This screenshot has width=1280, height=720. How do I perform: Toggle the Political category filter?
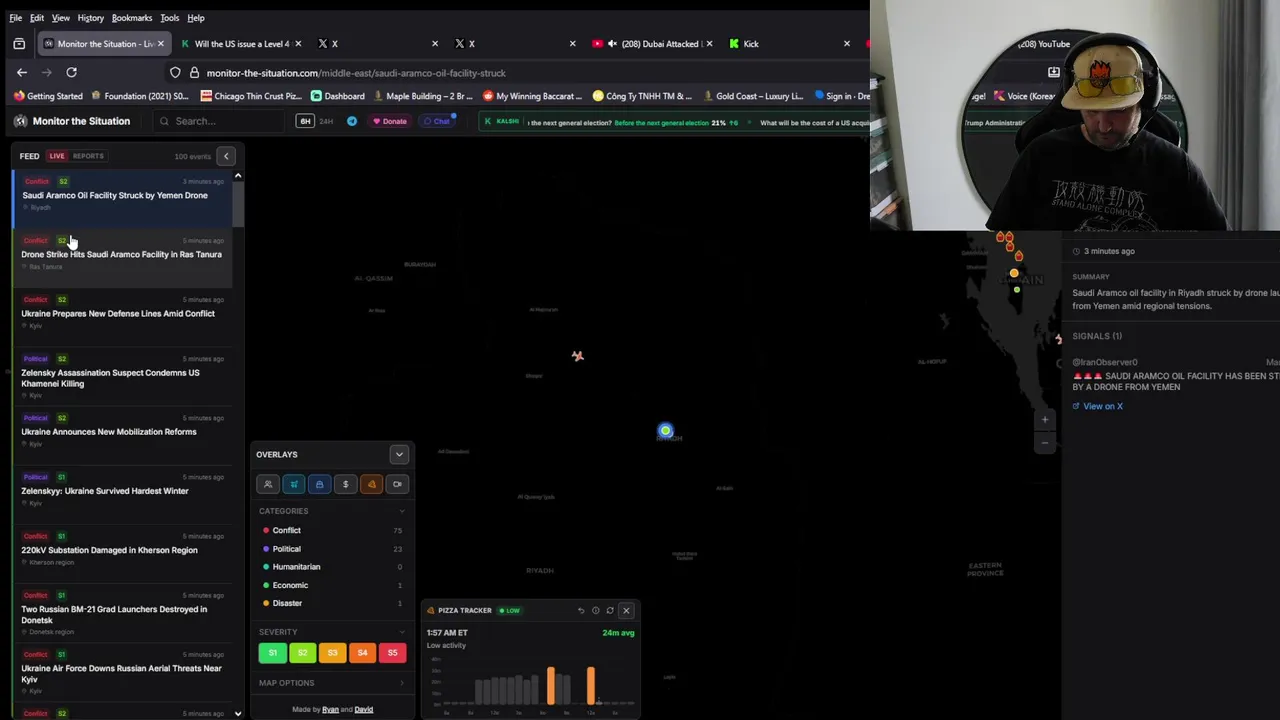click(x=331, y=549)
